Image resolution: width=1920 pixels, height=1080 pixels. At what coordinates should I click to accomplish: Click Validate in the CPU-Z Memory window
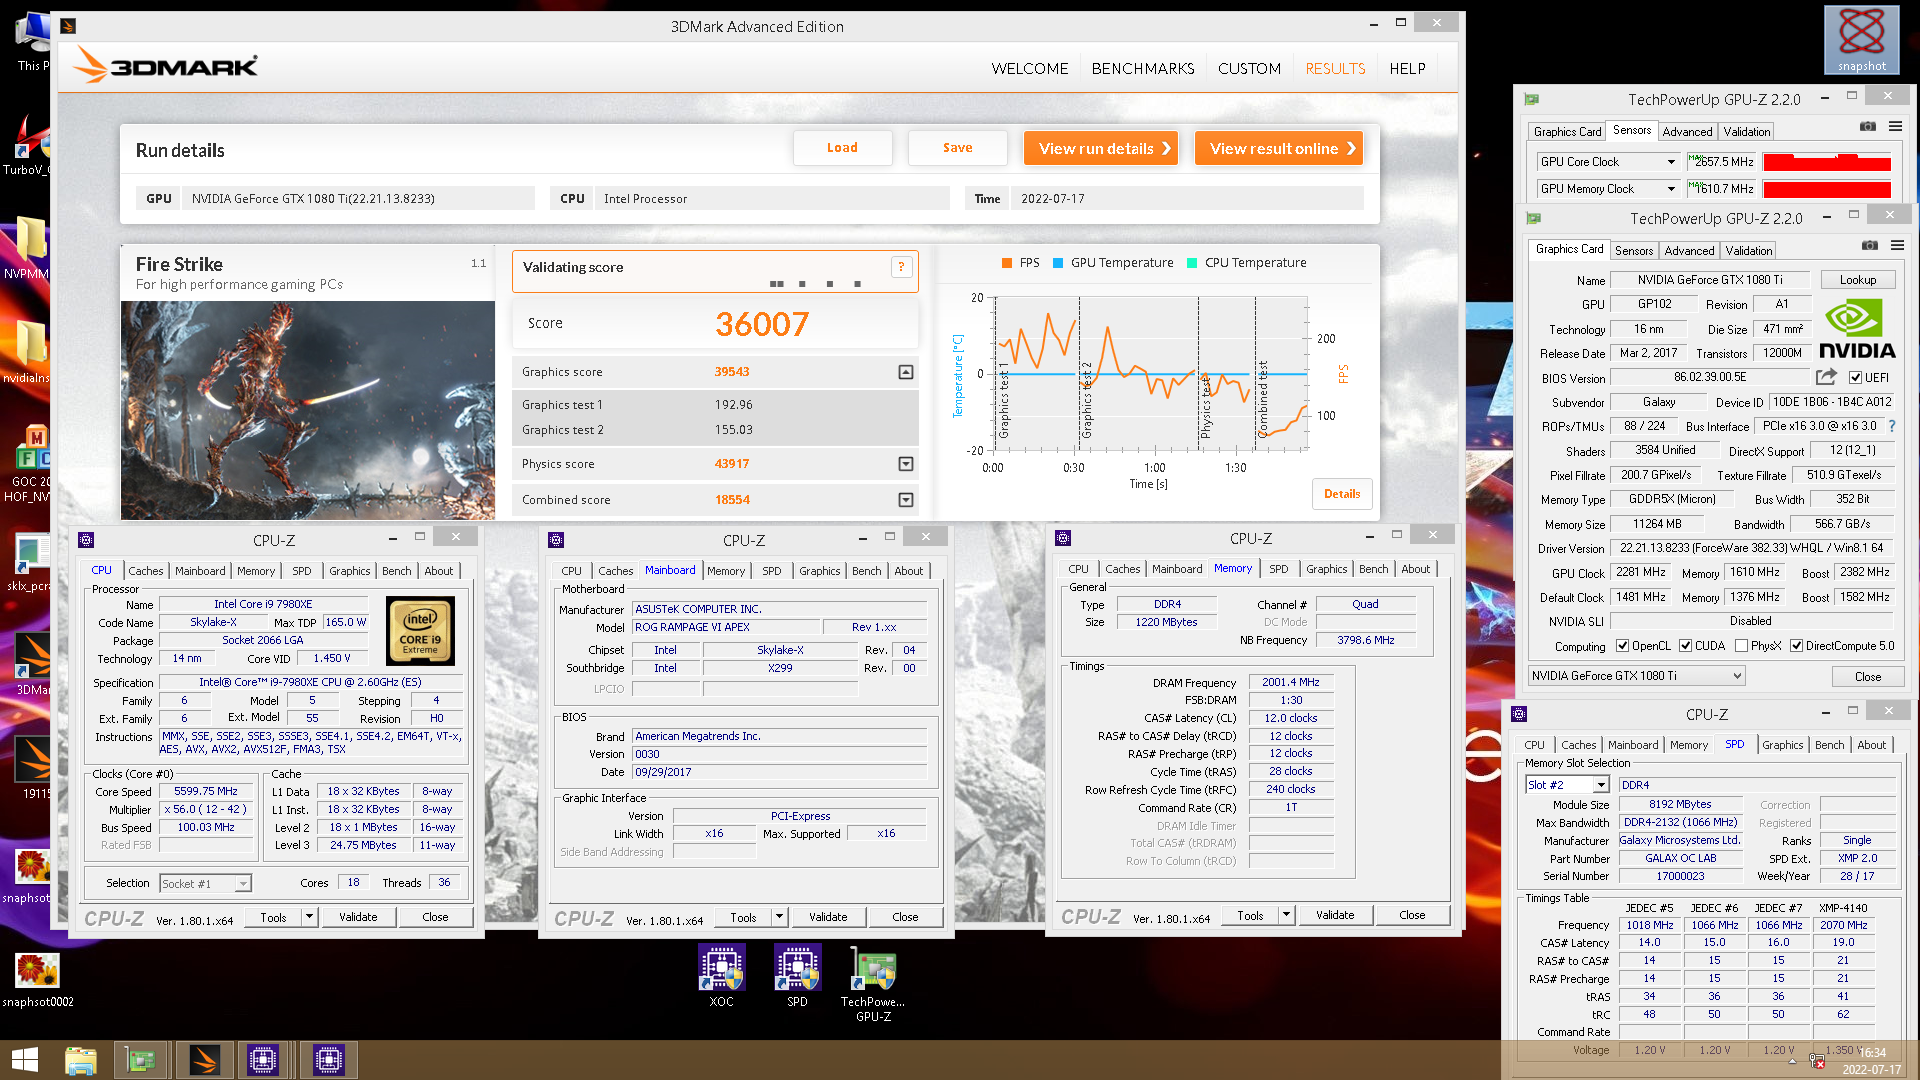[1335, 915]
